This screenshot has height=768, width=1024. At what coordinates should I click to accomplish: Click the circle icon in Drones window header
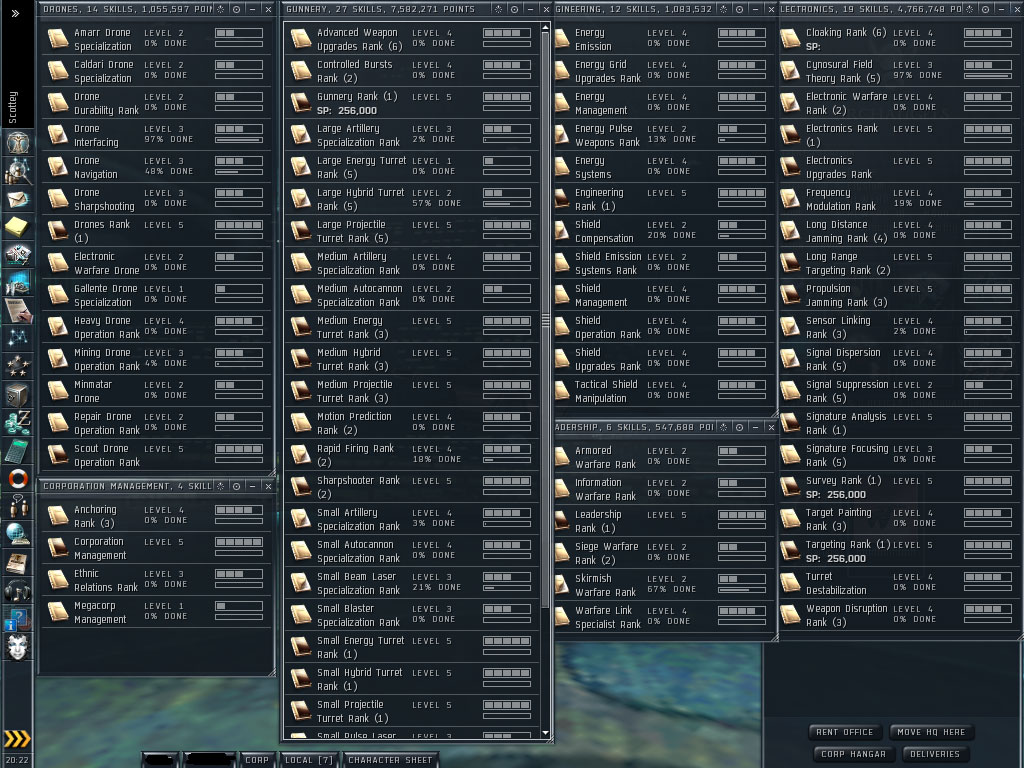pyautogui.click(x=236, y=9)
